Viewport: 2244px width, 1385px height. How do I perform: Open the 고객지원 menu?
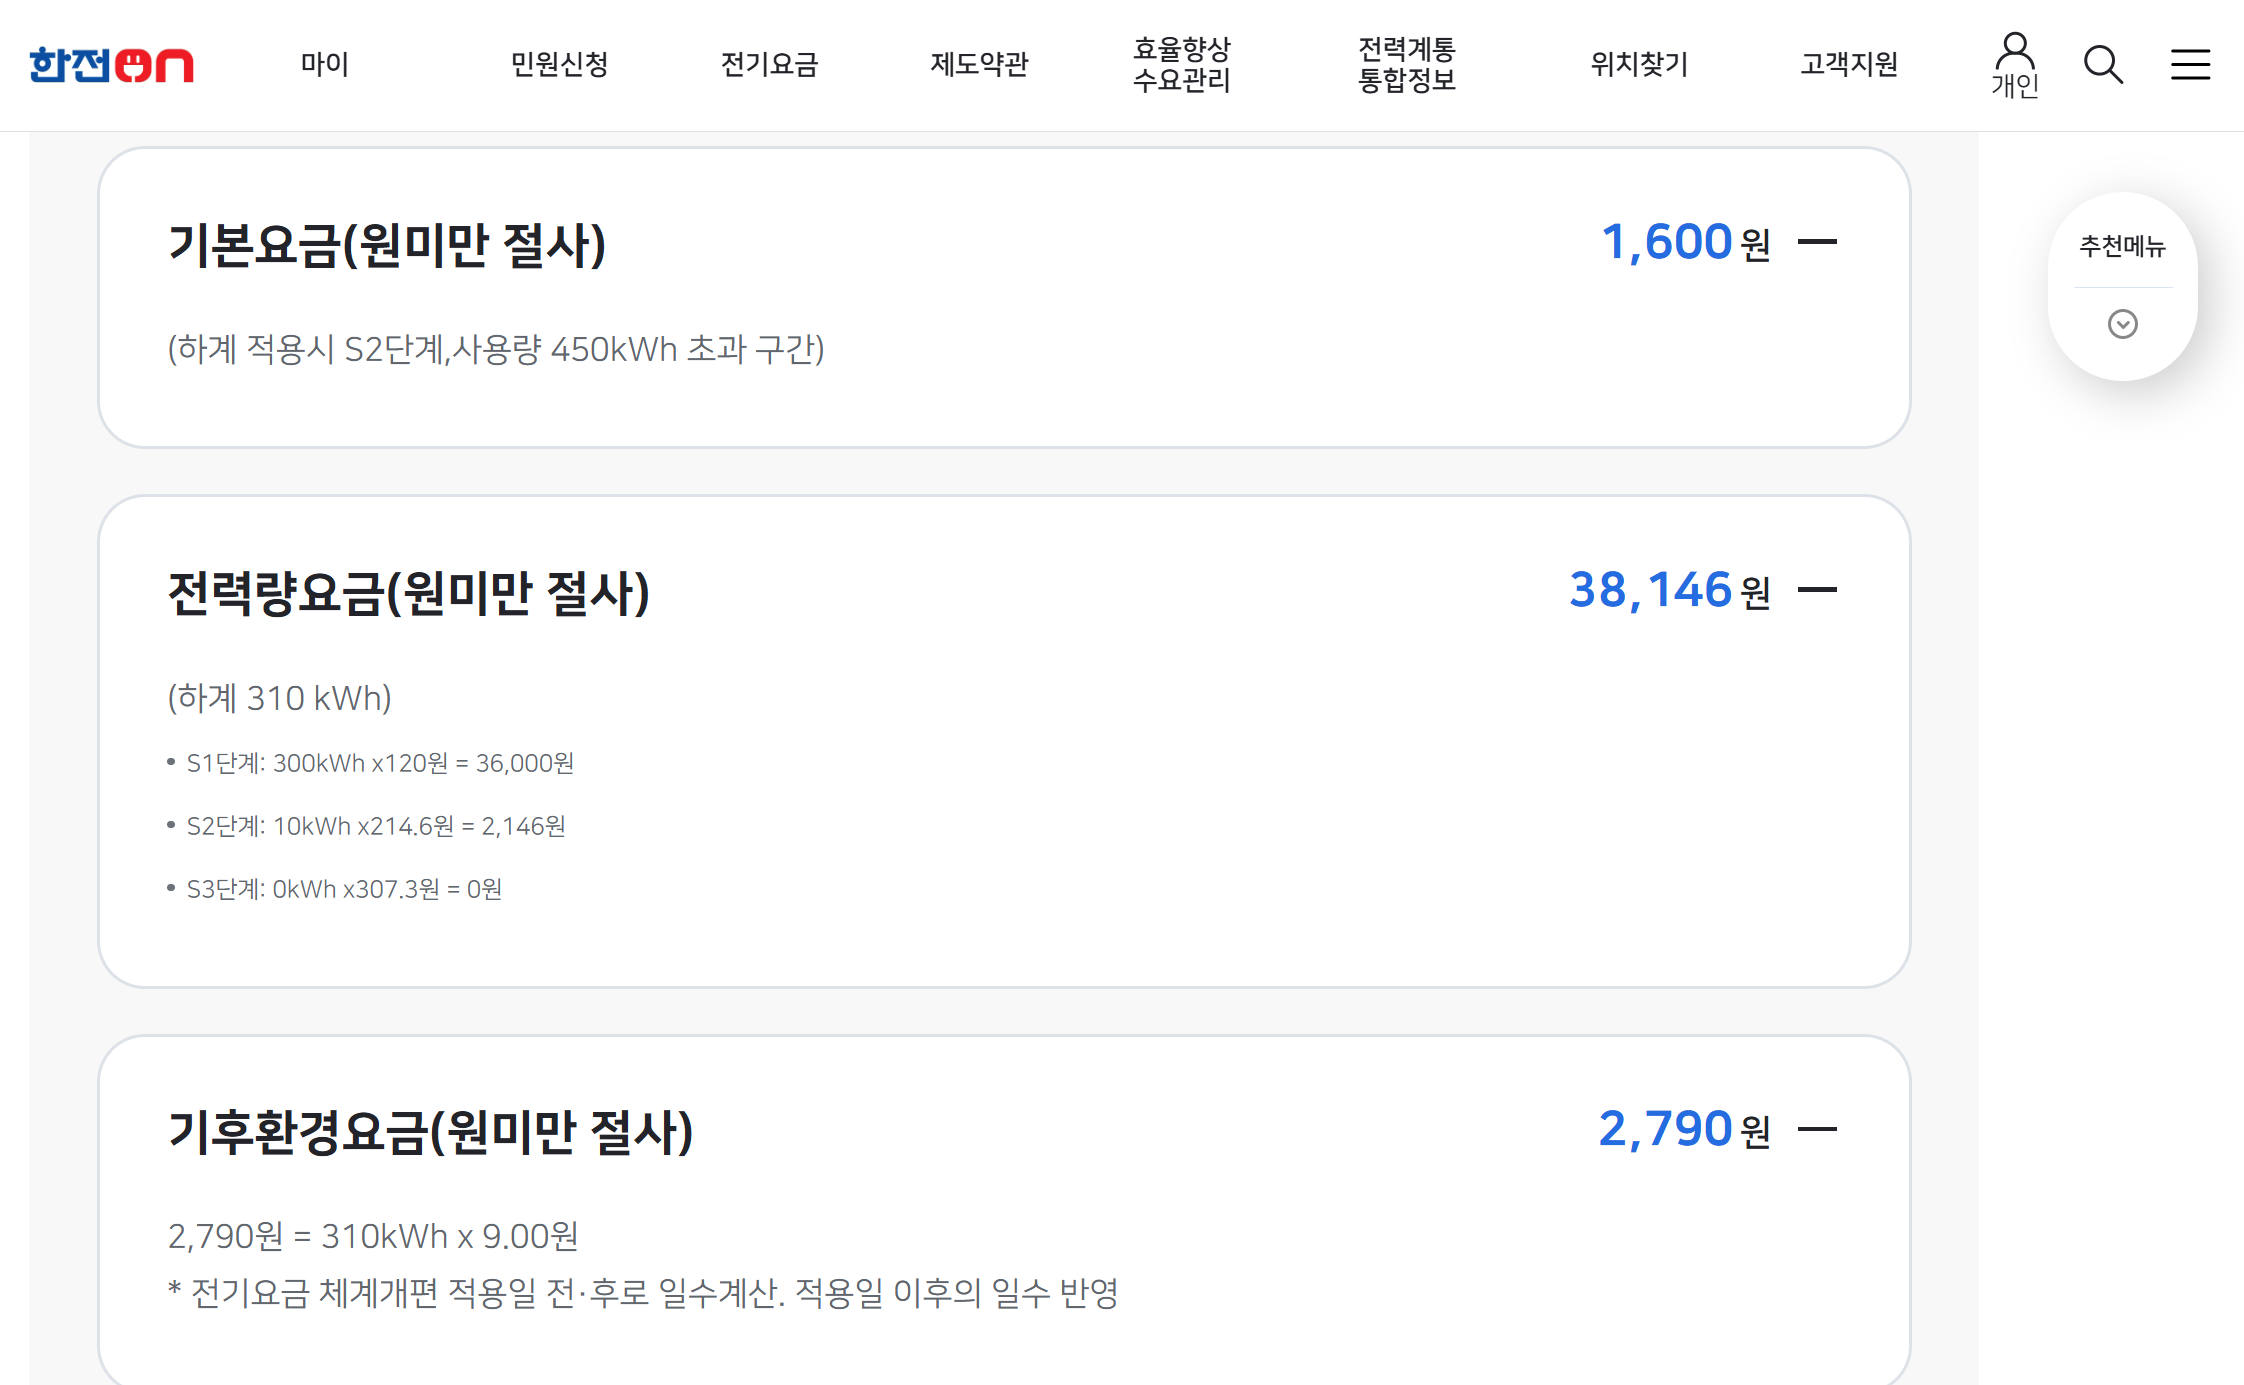coord(1846,64)
